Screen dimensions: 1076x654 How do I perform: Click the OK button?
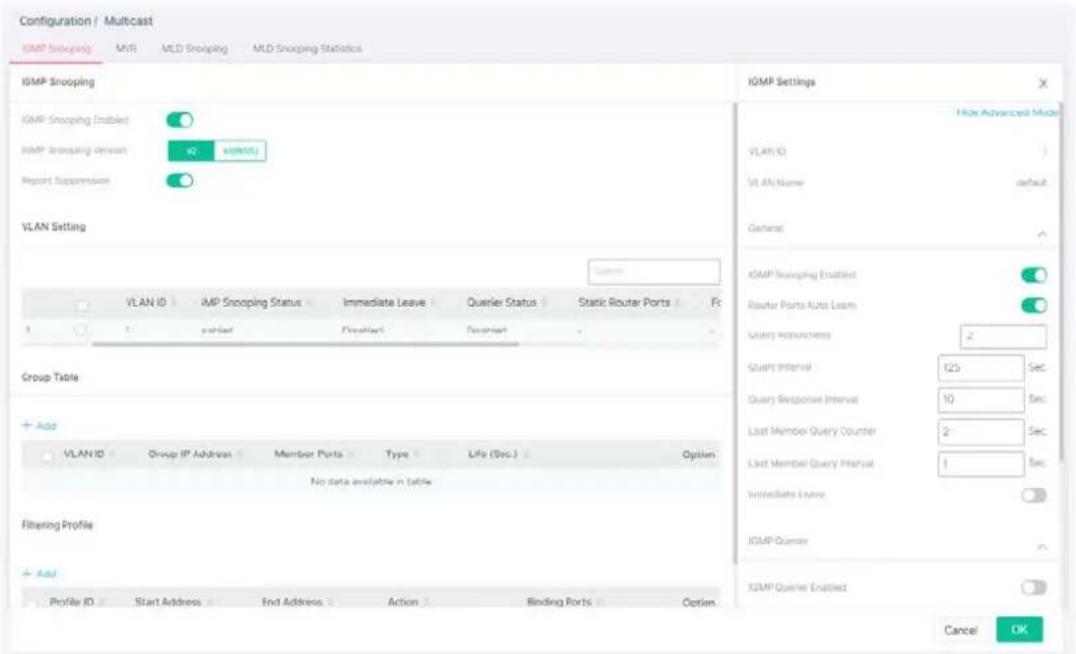tap(1019, 629)
